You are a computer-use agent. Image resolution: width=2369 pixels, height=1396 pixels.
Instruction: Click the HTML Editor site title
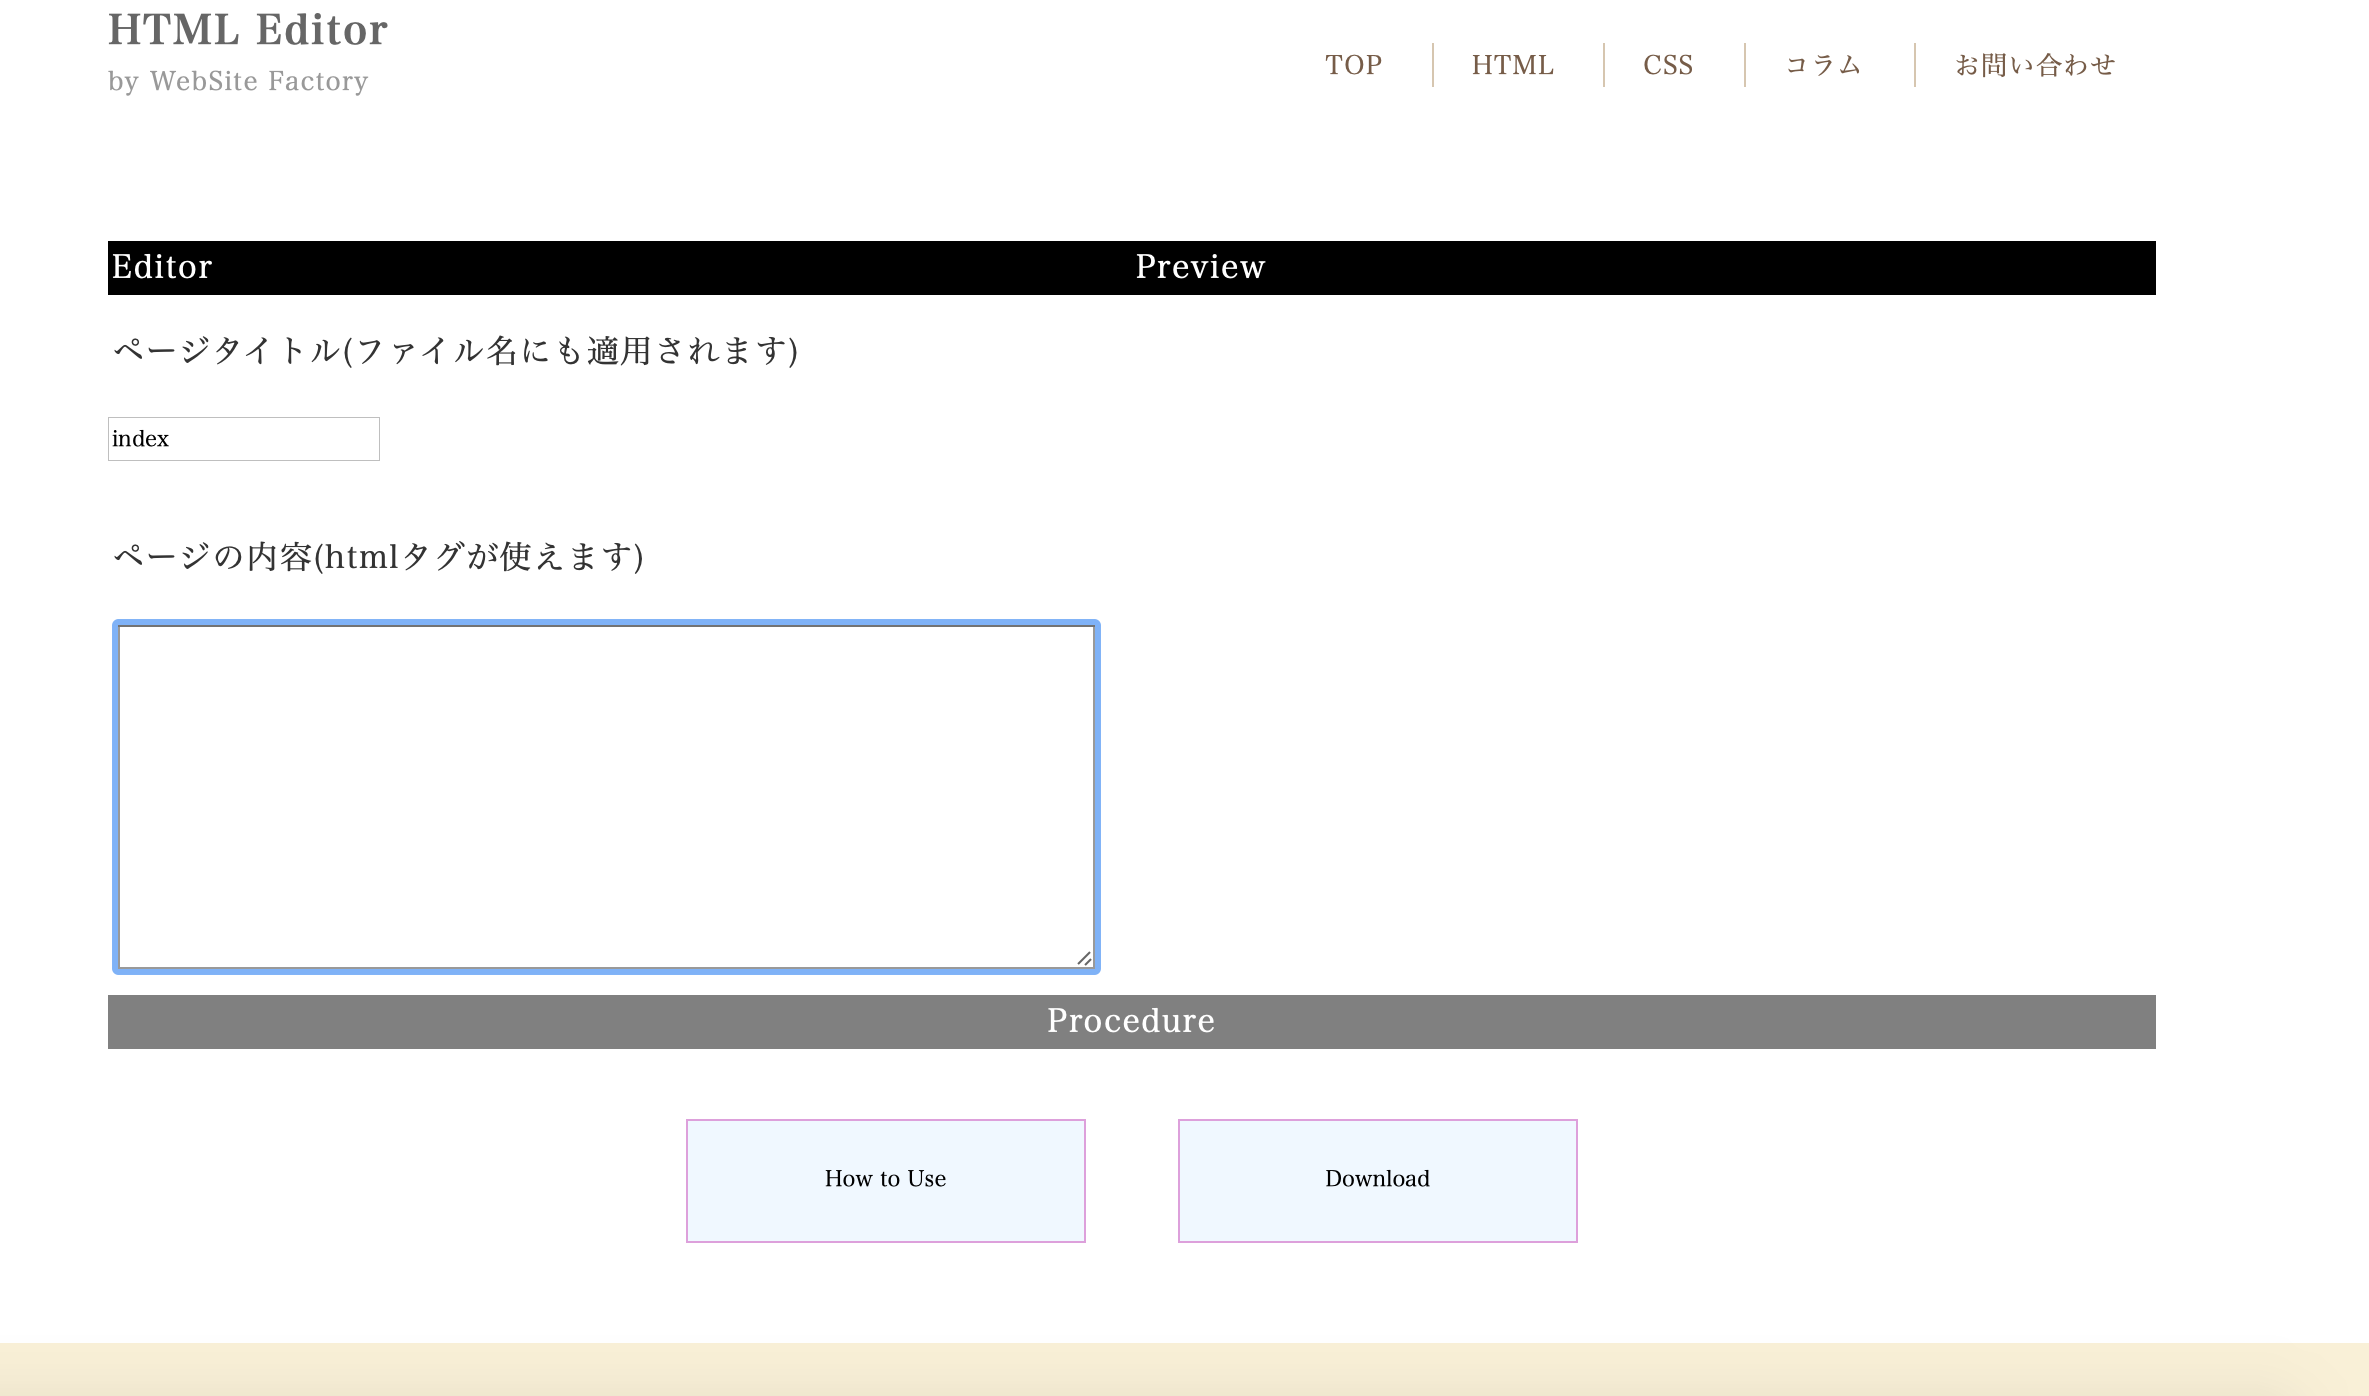pyautogui.click(x=247, y=30)
